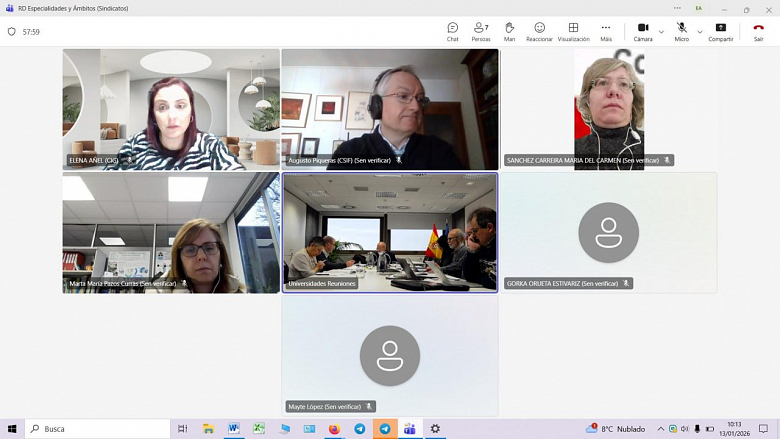Show the Persoas participant list
Viewport: 780px width, 439px height.
coord(481,31)
